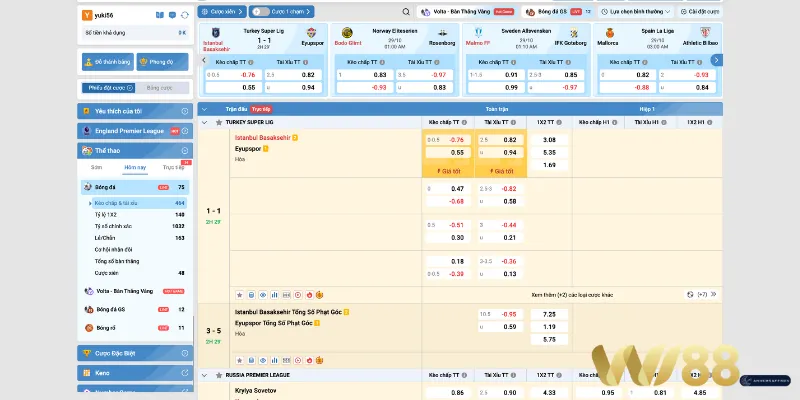Open the Lựa chọn bình thường dropdown
Image resolution: width=800 pixels, height=400 pixels.
coord(707,13)
